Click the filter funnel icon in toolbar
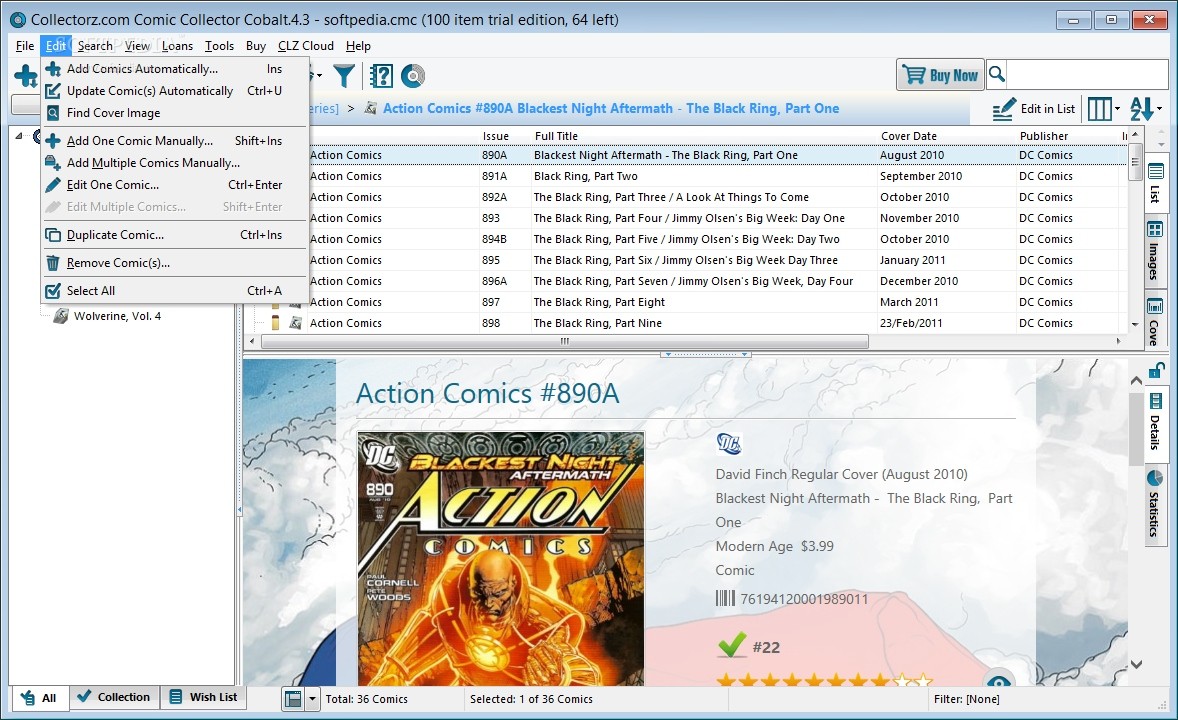Image resolution: width=1178 pixels, height=720 pixels. click(x=343, y=76)
